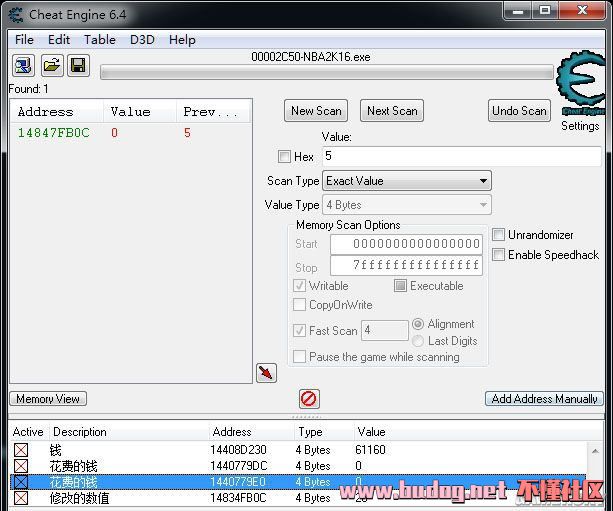Open the File menu
This screenshot has height=511, width=613.
coord(24,39)
